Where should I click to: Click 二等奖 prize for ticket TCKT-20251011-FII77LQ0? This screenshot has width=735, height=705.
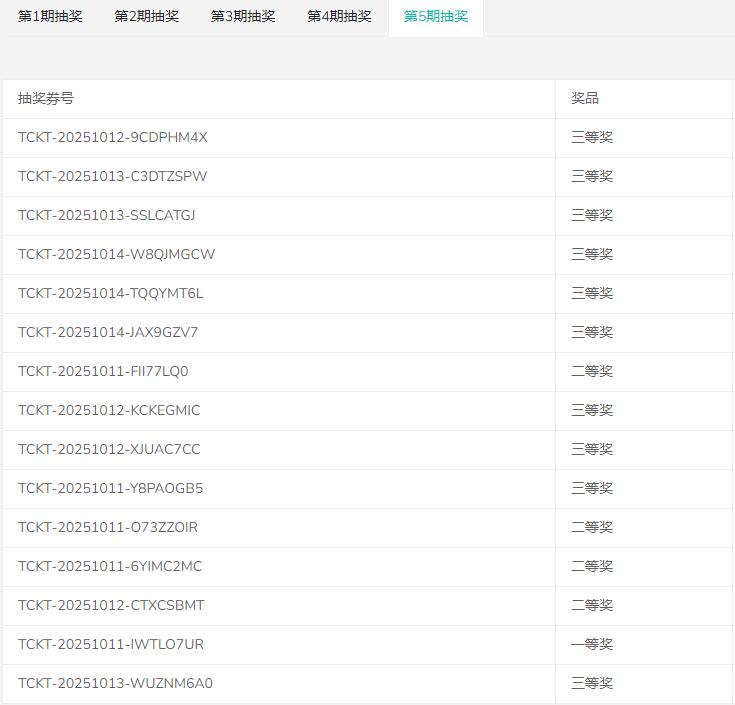point(592,371)
